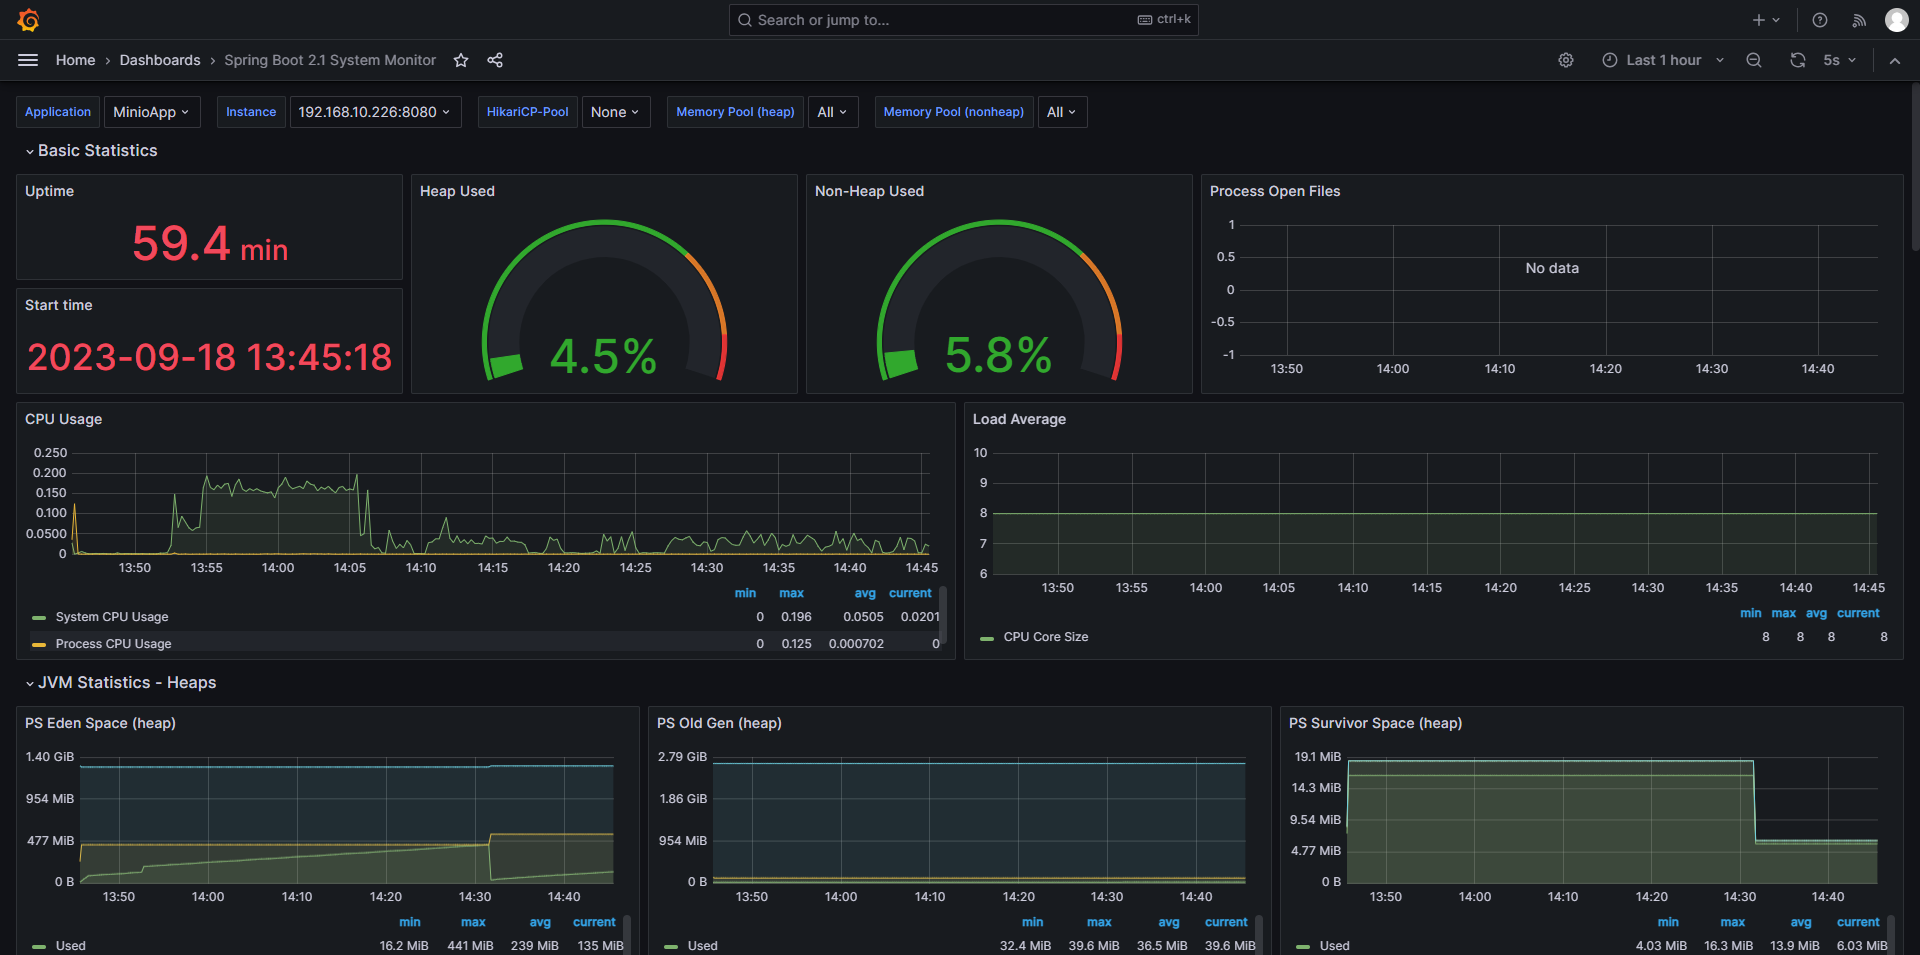The width and height of the screenshot is (1920, 955).
Task: Toggle Process CPU Usage legend series
Action: click(113, 644)
